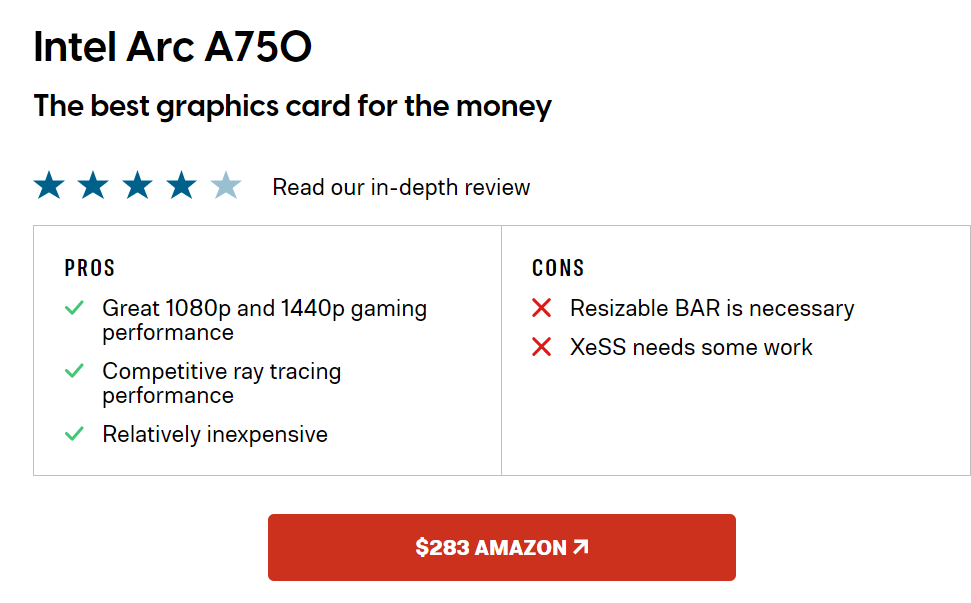
Task: Click the first rating star
Action: [49, 186]
